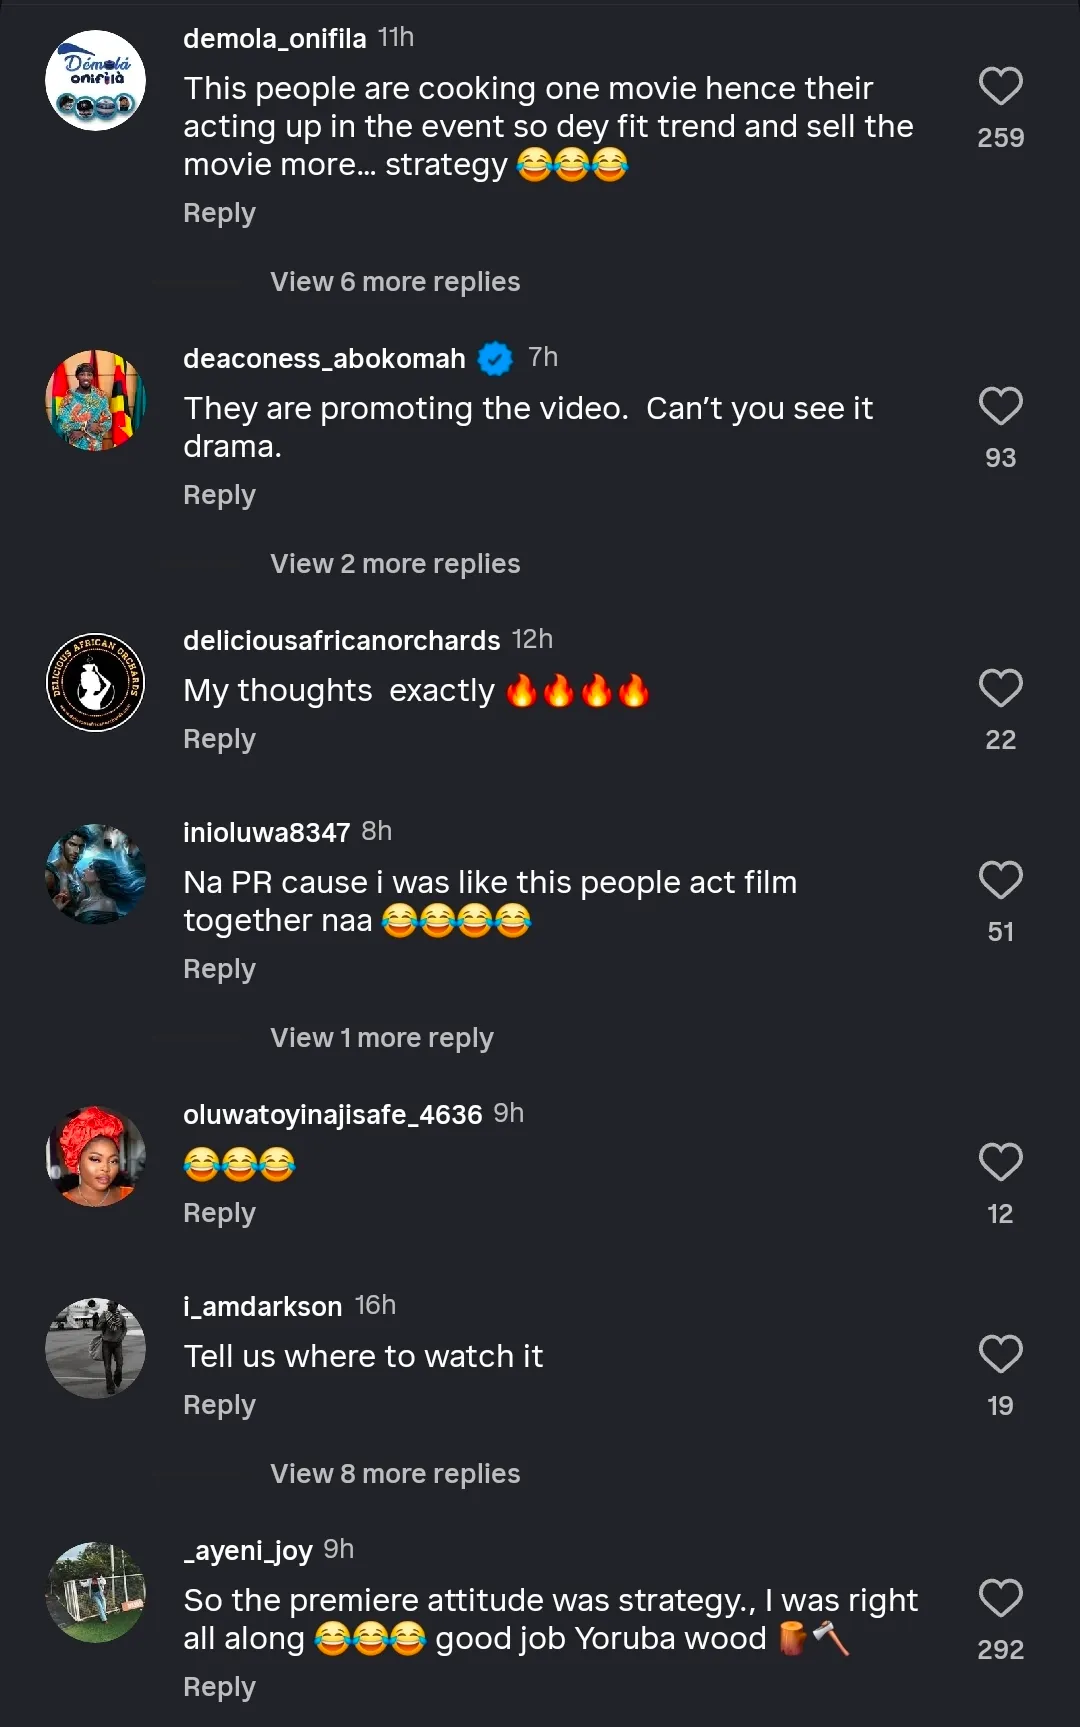
Task: Expand 6 more replies under demola_onifila
Action: click(395, 282)
